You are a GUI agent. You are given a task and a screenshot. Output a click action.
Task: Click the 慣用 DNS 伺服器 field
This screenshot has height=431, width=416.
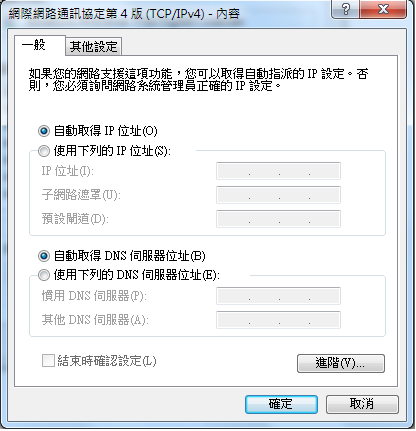[278, 296]
